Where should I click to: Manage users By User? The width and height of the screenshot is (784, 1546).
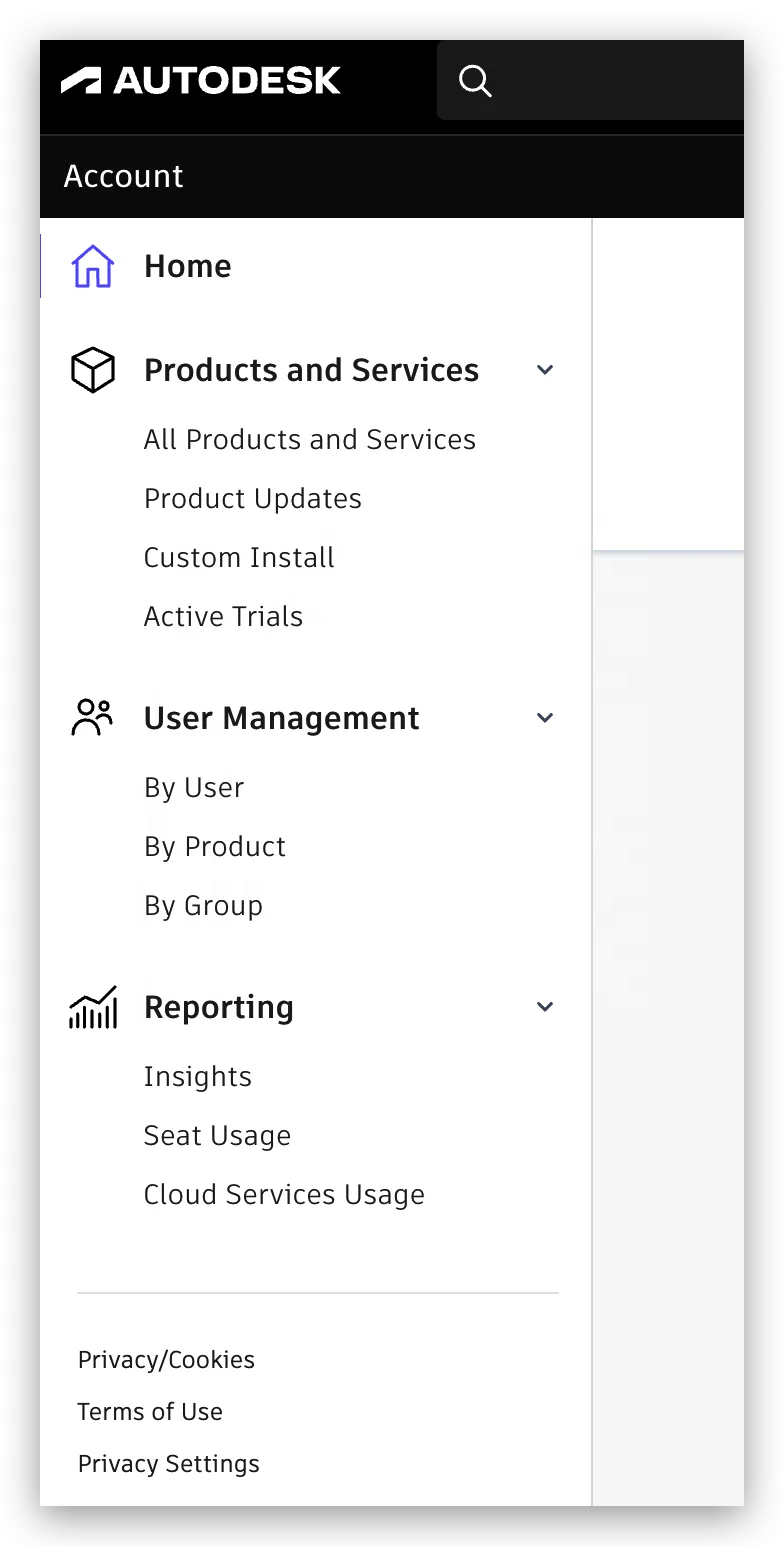(193, 788)
